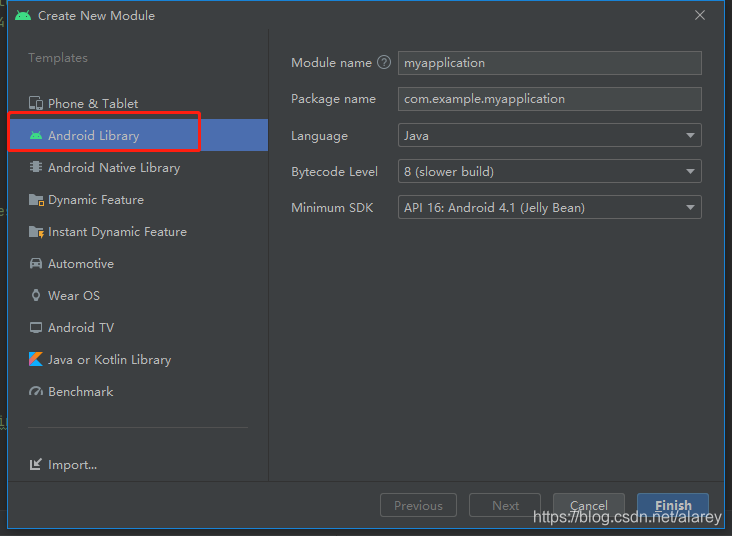The width and height of the screenshot is (732, 536).
Task: Click the Kotlin logo icon
Action: click(x=36, y=360)
